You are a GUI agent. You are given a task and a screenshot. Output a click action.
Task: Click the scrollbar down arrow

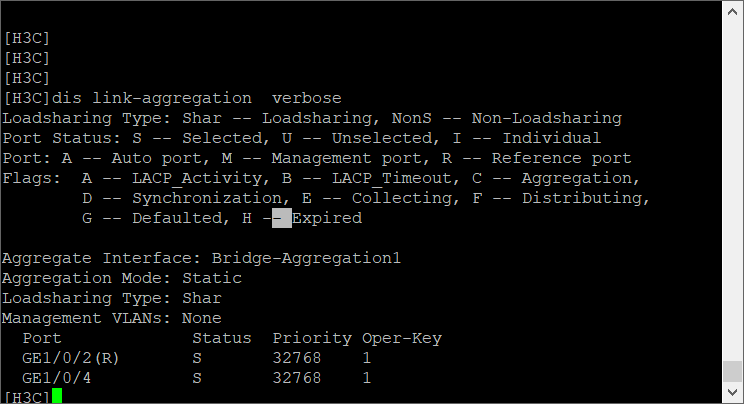pos(733,393)
